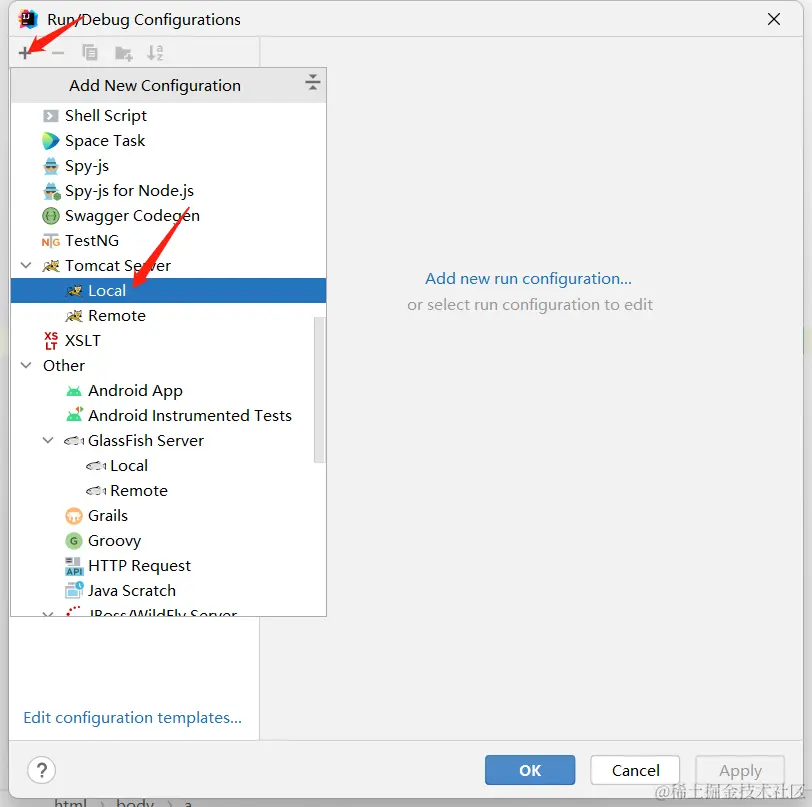The width and height of the screenshot is (812, 807).
Task: Click the minus Remove Configuration icon
Action: pyautogui.click(x=58, y=52)
